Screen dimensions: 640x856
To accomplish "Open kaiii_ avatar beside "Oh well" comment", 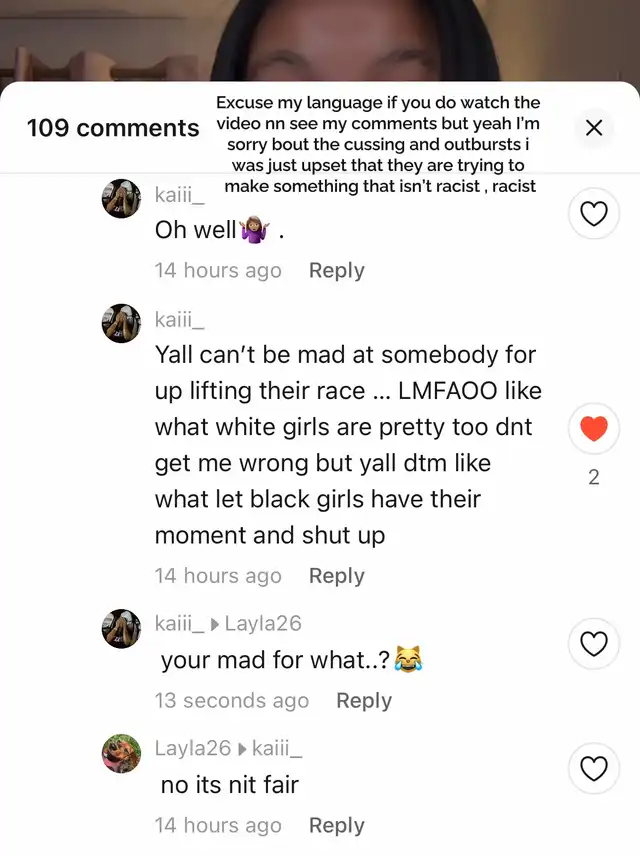I will tap(121, 199).
